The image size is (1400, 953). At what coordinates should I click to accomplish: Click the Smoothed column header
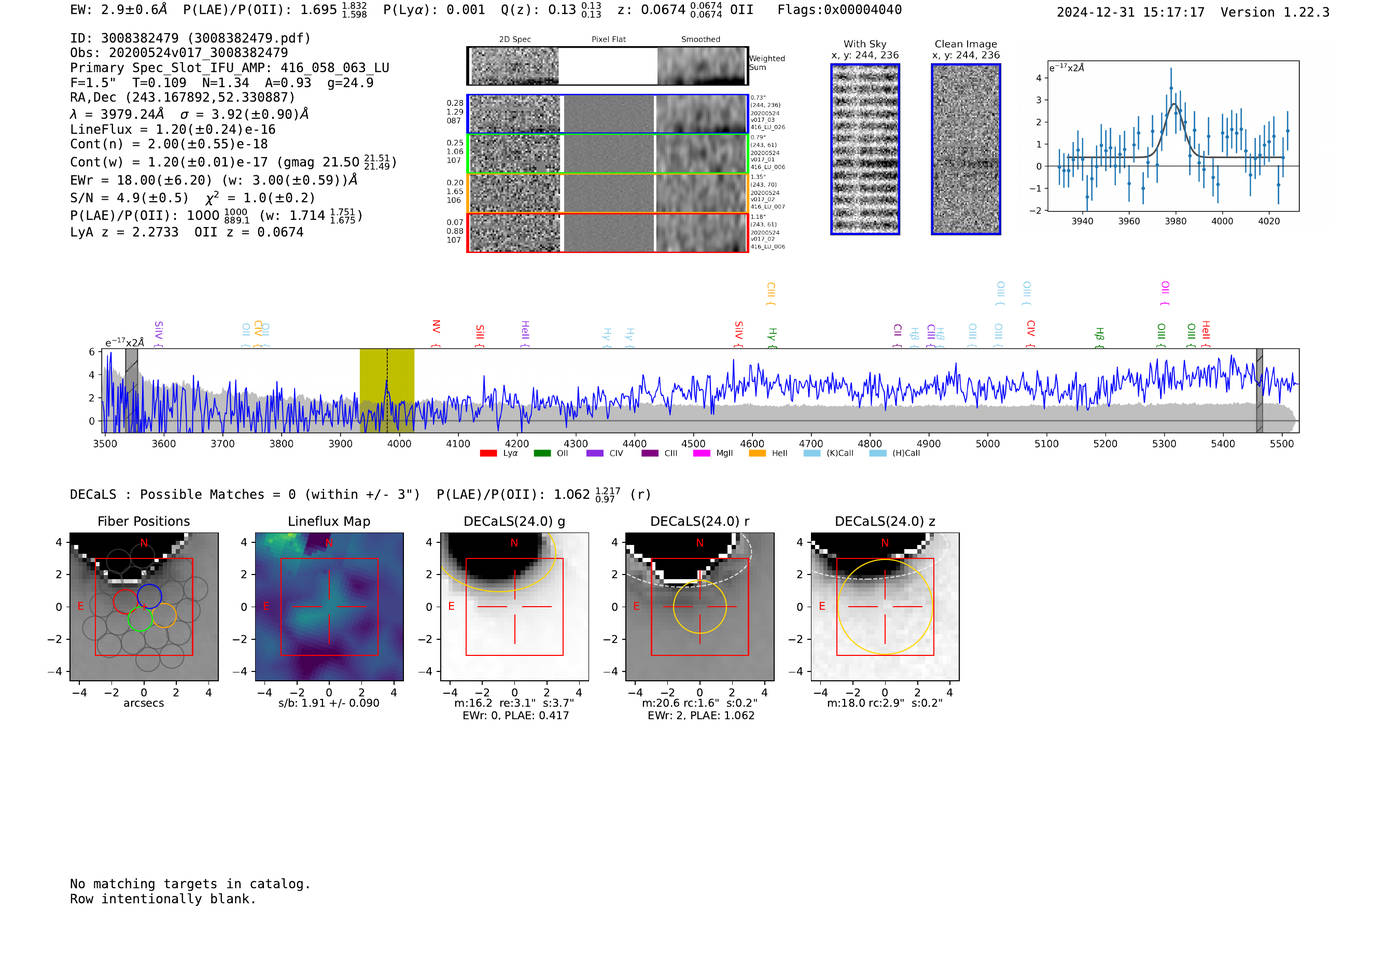tap(701, 40)
